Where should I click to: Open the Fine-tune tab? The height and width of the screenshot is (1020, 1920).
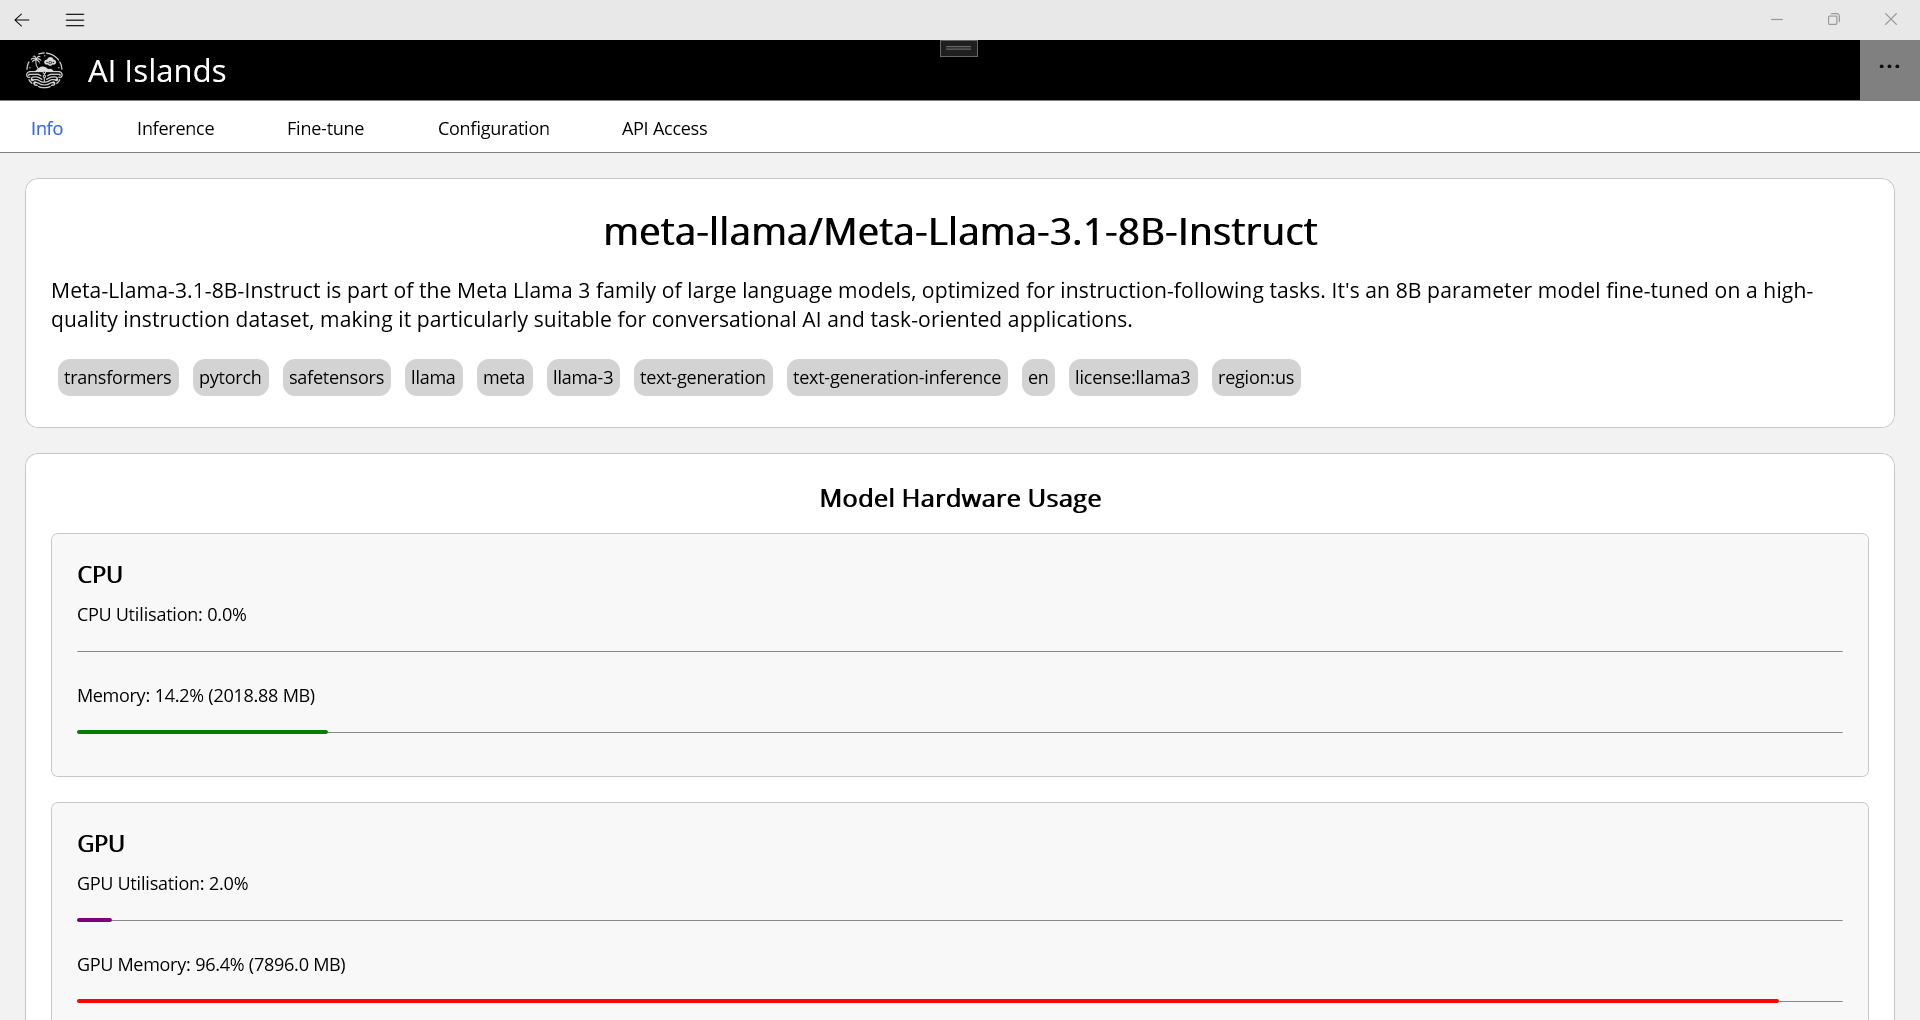pos(325,128)
